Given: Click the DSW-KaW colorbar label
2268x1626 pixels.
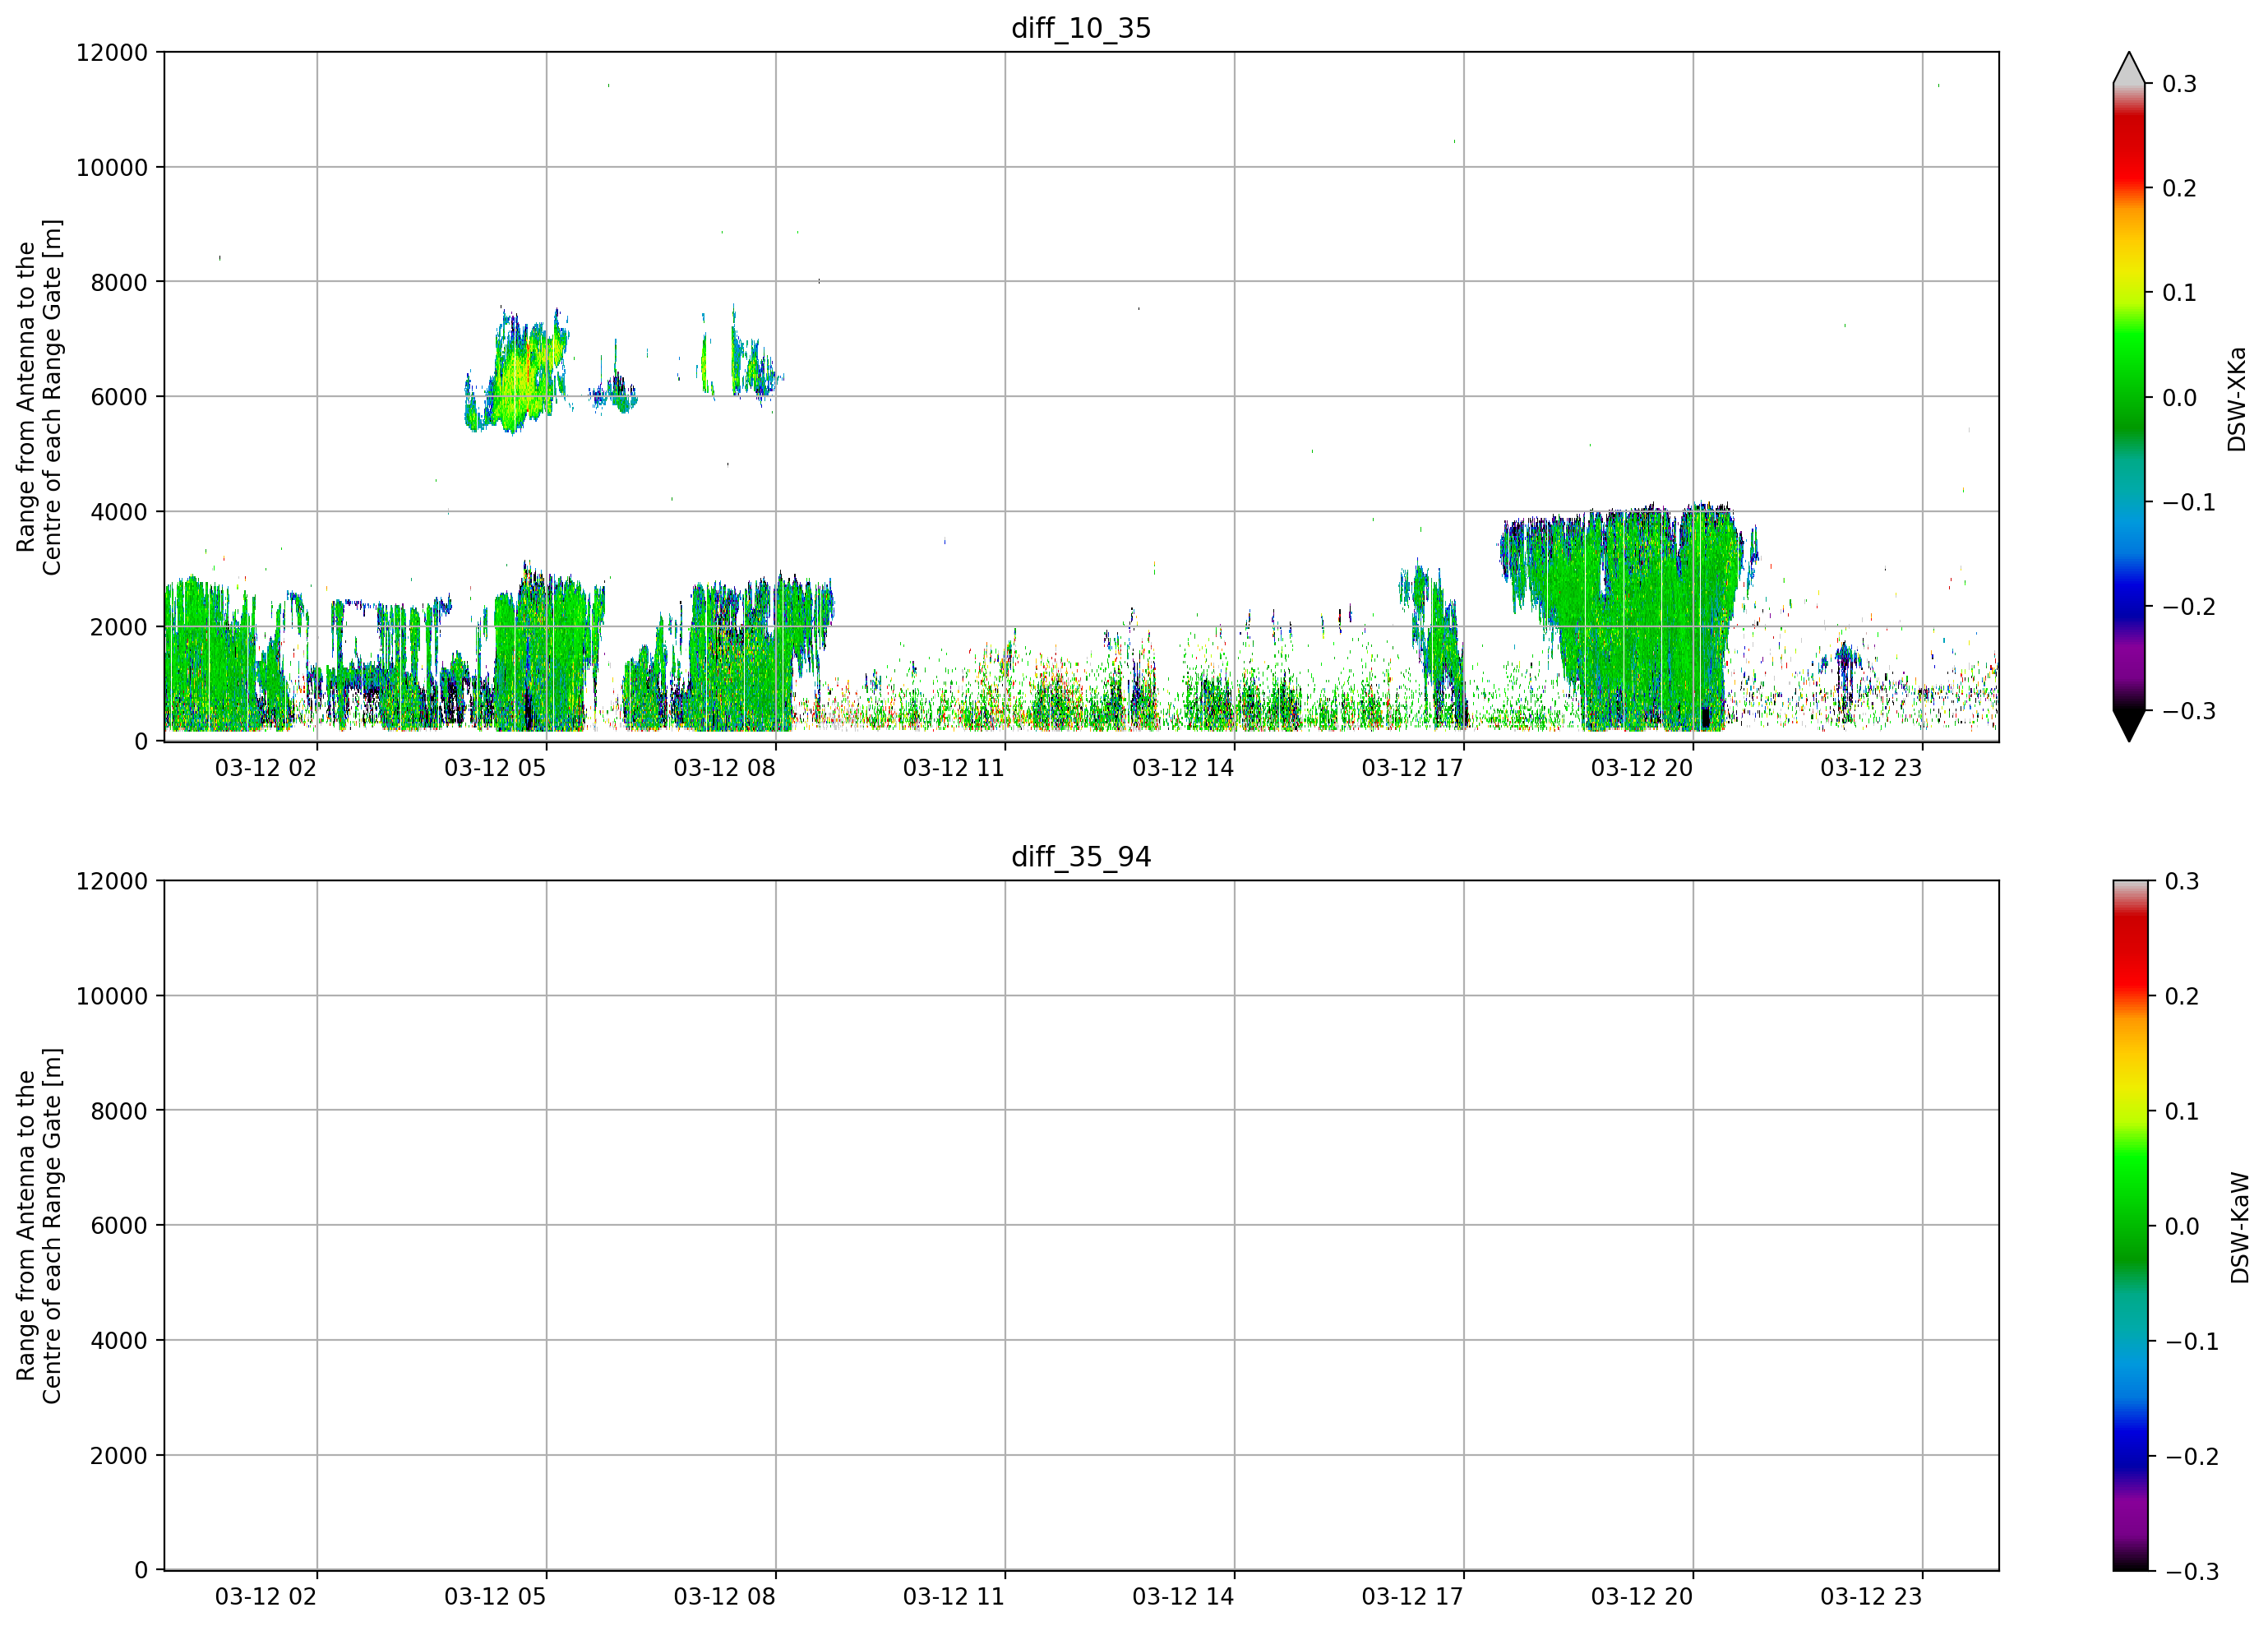Looking at the screenshot, I should (x=2239, y=1228).
